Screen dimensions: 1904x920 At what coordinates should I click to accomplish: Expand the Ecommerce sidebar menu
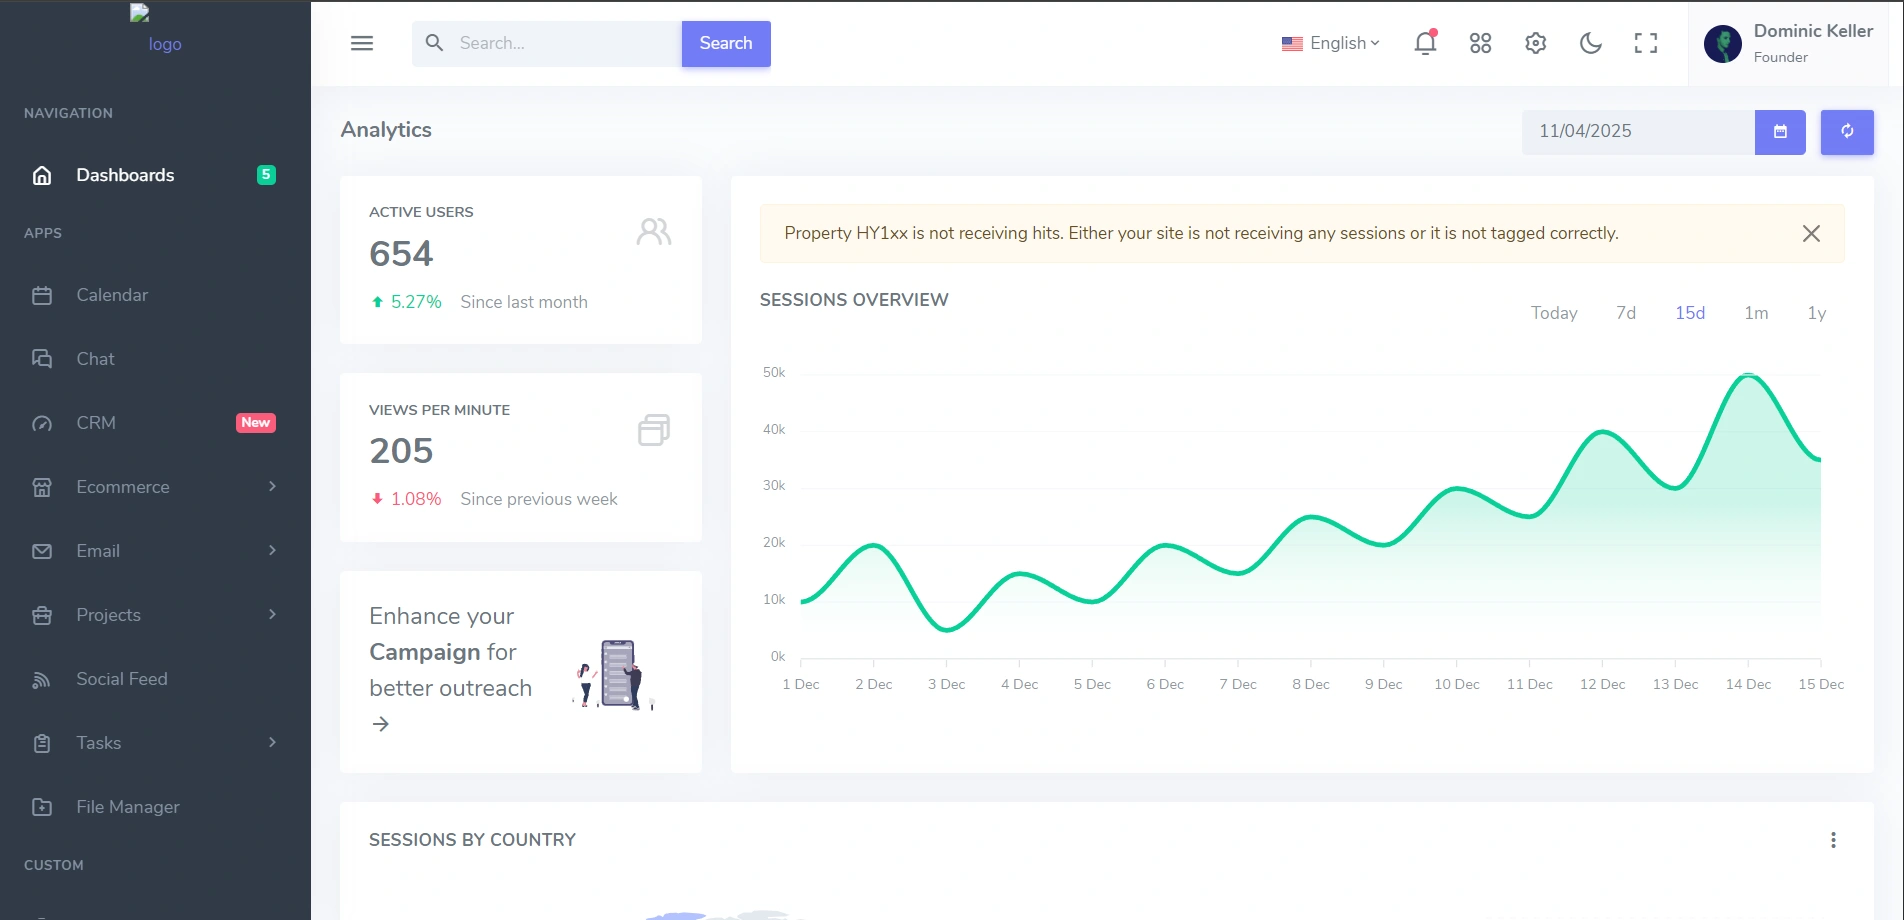pyautogui.click(x=155, y=487)
